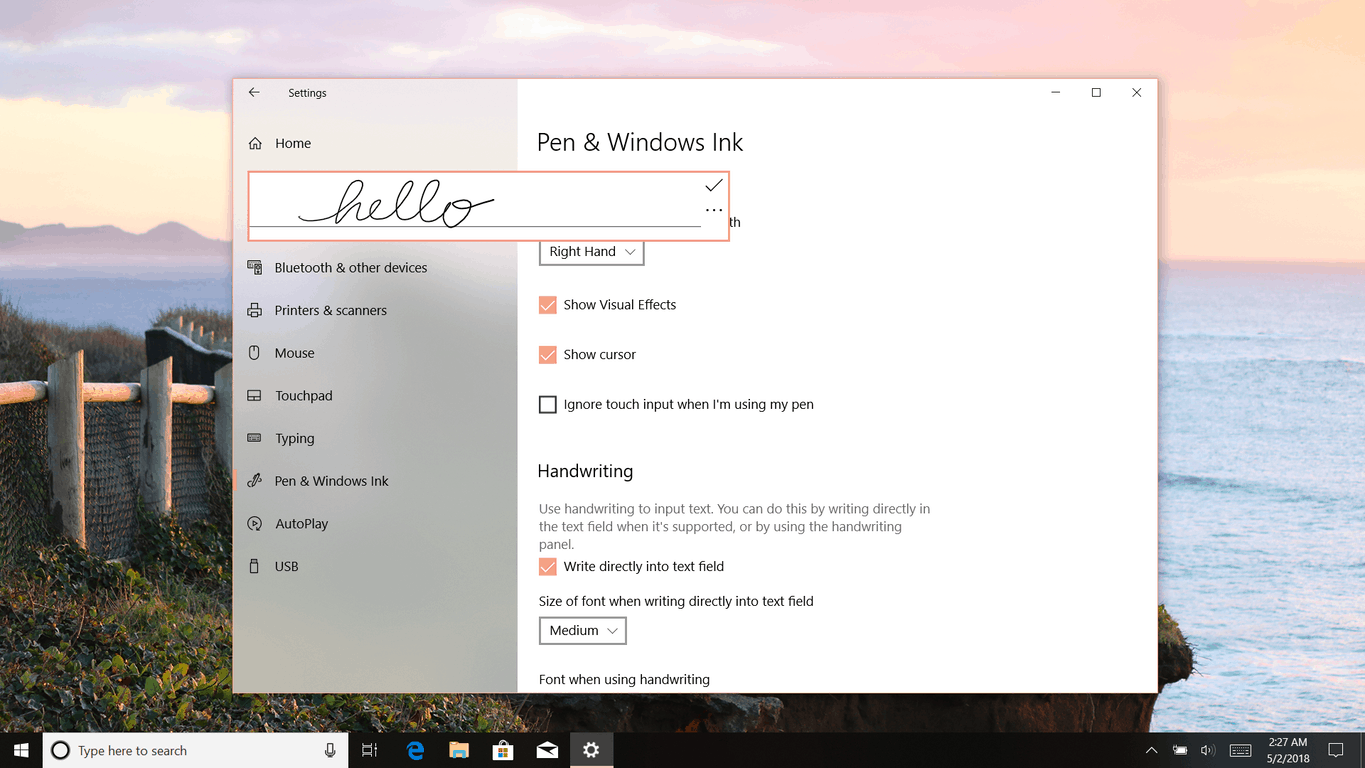The height and width of the screenshot is (768, 1365).
Task: Click the Pen & Windows Ink heading
Action: click(640, 143)
